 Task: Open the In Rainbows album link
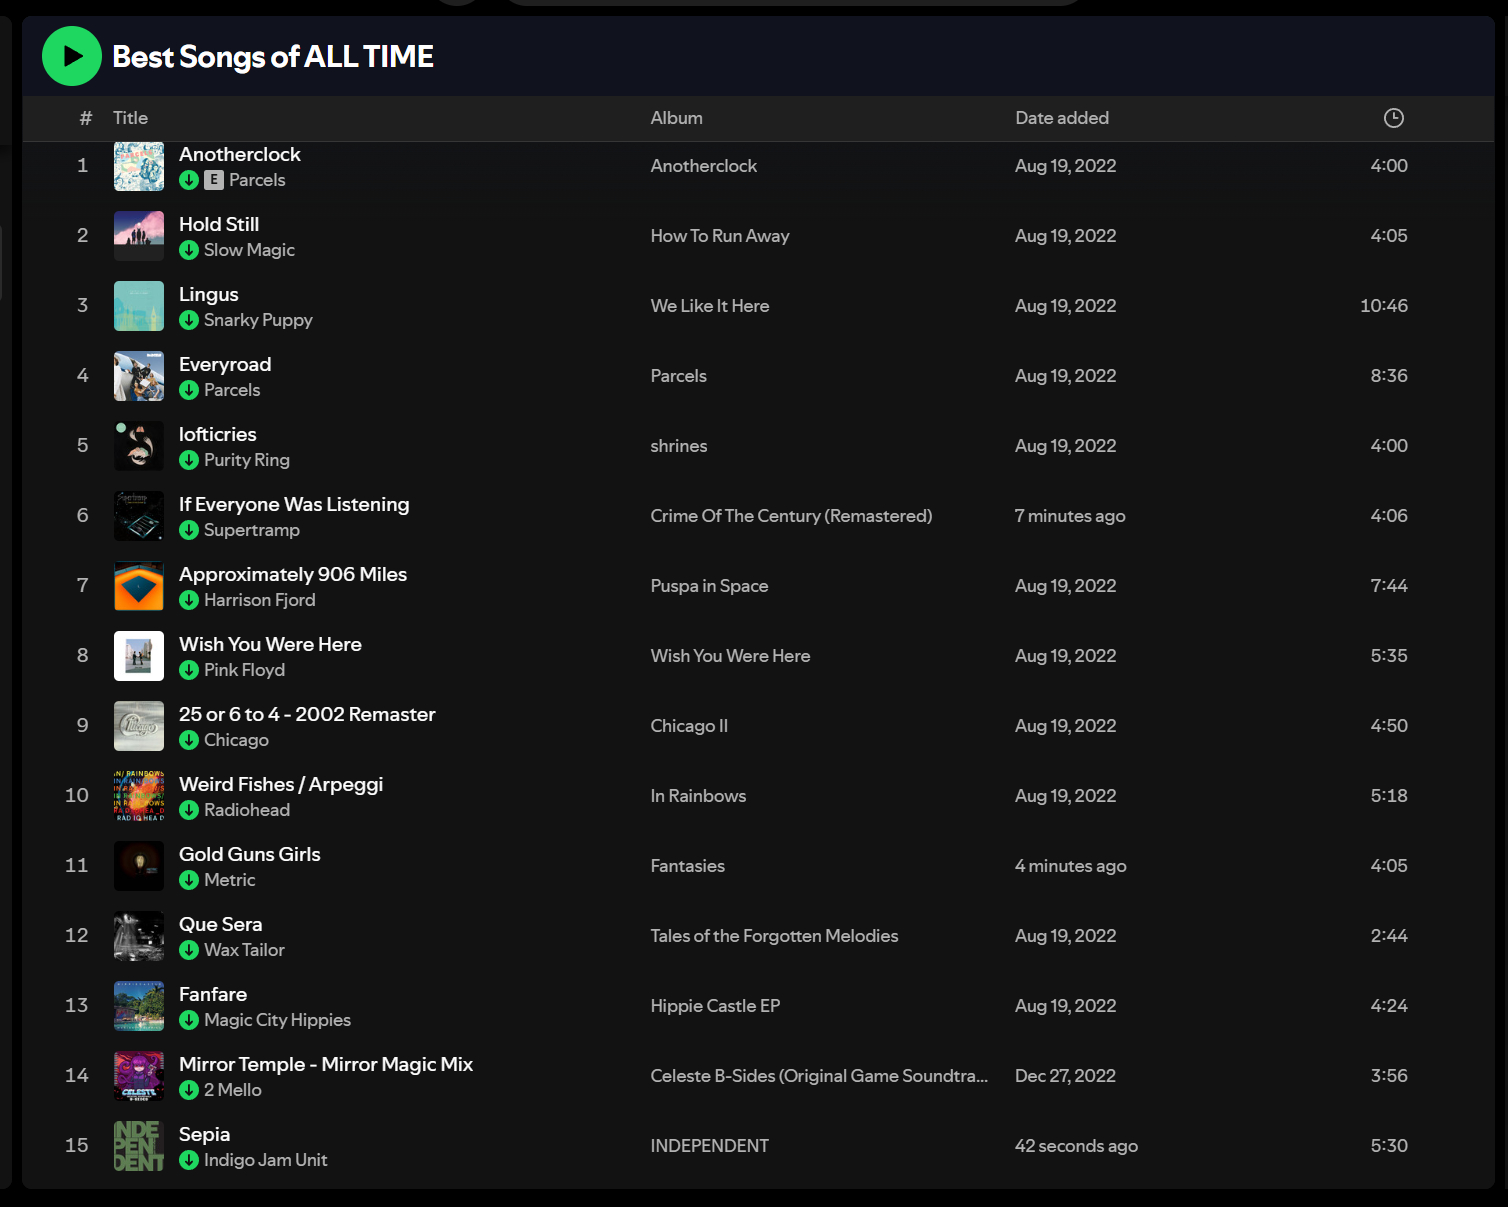coord(698,796)
